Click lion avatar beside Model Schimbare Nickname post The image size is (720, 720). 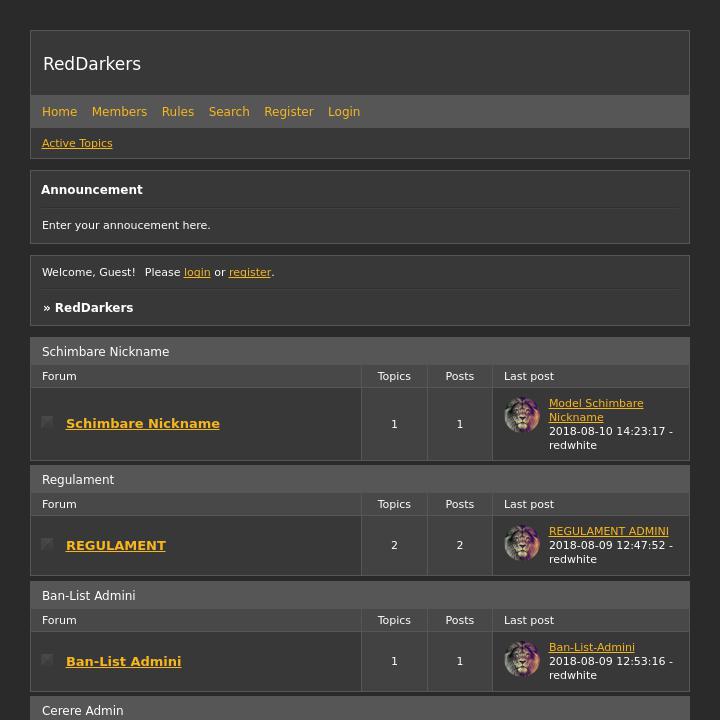pyautogui.click(x=522, y=415)
